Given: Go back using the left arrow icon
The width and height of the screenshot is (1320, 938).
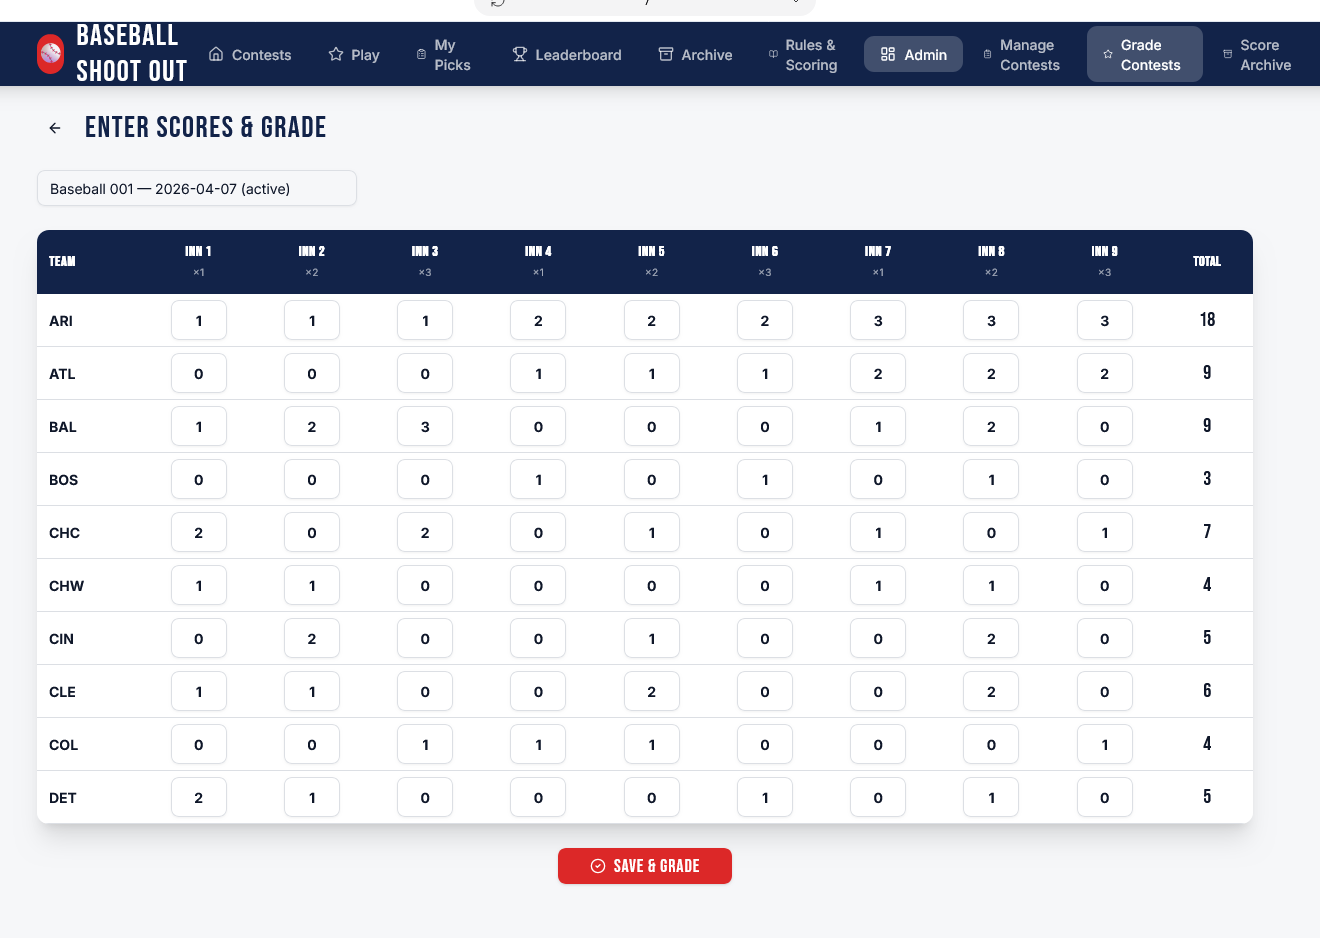Looking at the screenshot, I should [x=55, y=128].
